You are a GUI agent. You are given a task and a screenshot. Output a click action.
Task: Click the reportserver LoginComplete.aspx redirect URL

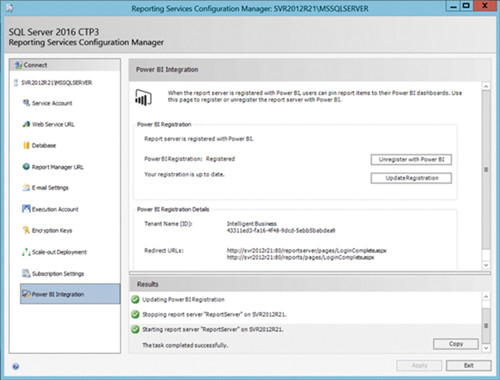(306, 251)
